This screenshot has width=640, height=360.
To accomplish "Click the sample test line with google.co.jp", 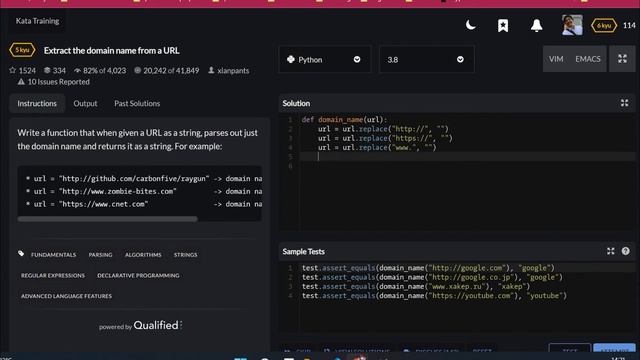I will click(x=432, y=277).
